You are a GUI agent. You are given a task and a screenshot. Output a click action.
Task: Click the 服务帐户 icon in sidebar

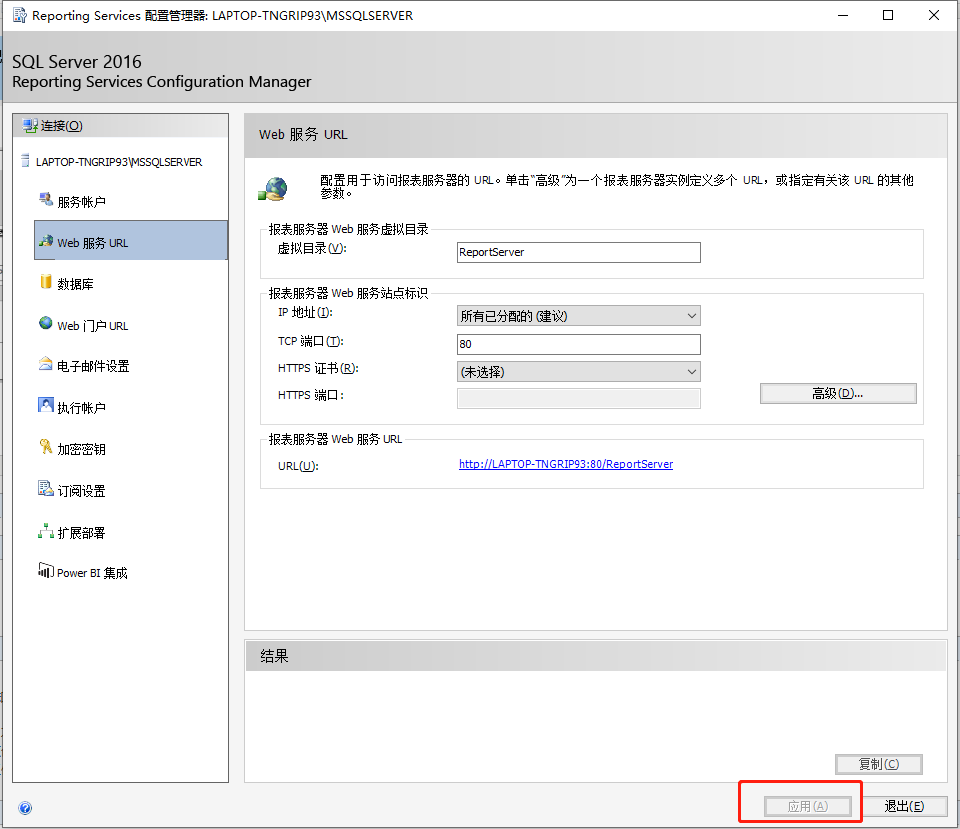45,199
